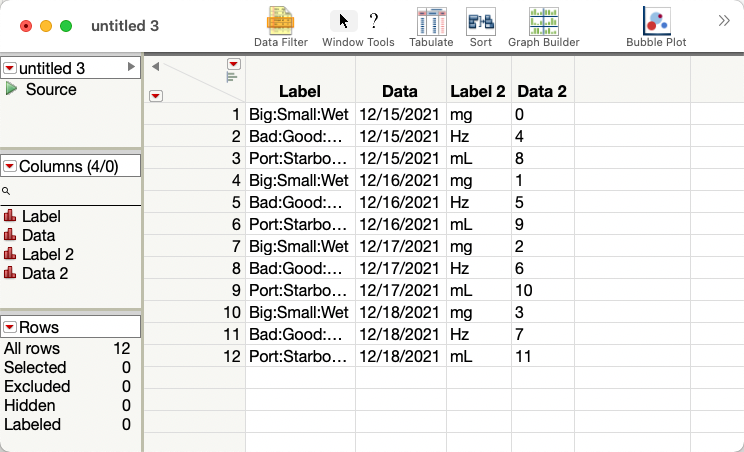Open Graph Builder
The height and width of the screenshot is (452, 744).
point(543,21)
